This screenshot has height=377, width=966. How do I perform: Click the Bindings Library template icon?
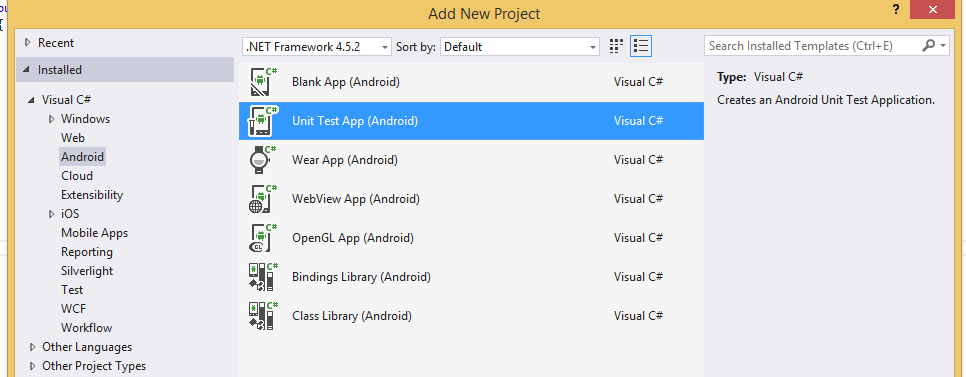click(264, 277)
